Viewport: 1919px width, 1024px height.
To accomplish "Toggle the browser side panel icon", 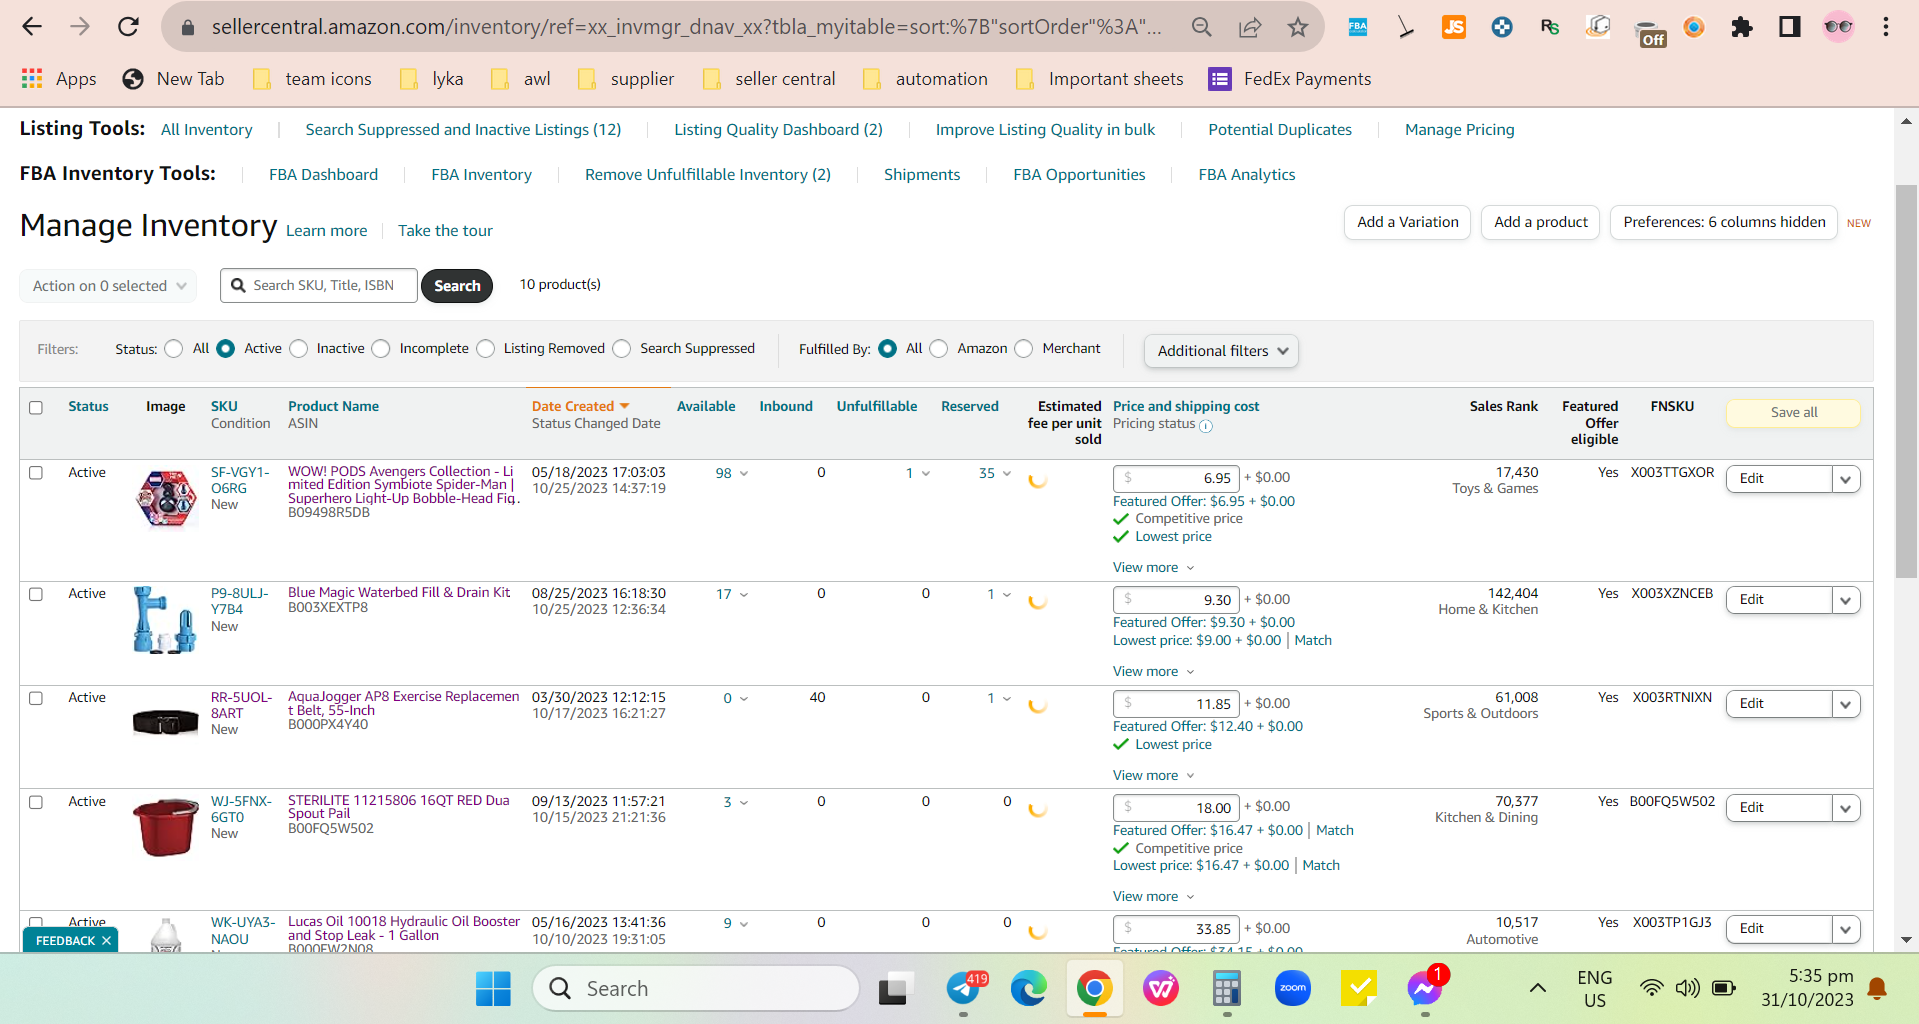I will pos(1790,27).
